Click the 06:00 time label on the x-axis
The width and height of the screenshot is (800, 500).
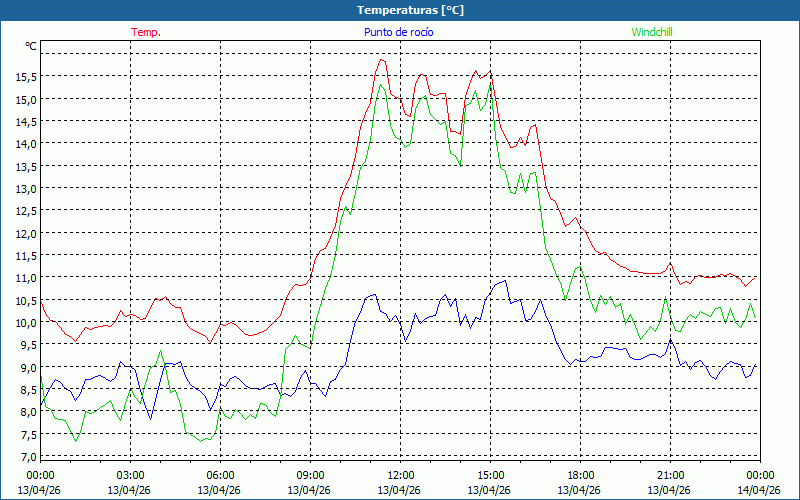tap(221, 475)
